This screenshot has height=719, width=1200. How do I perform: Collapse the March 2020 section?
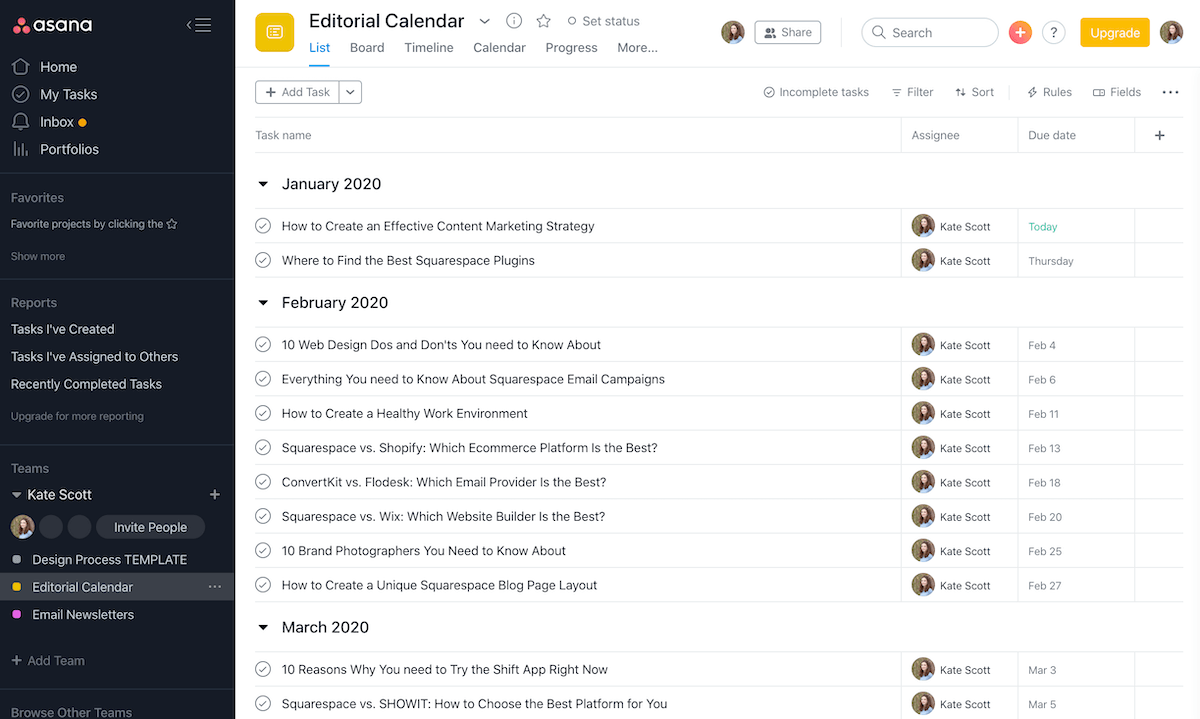point(263,628)
